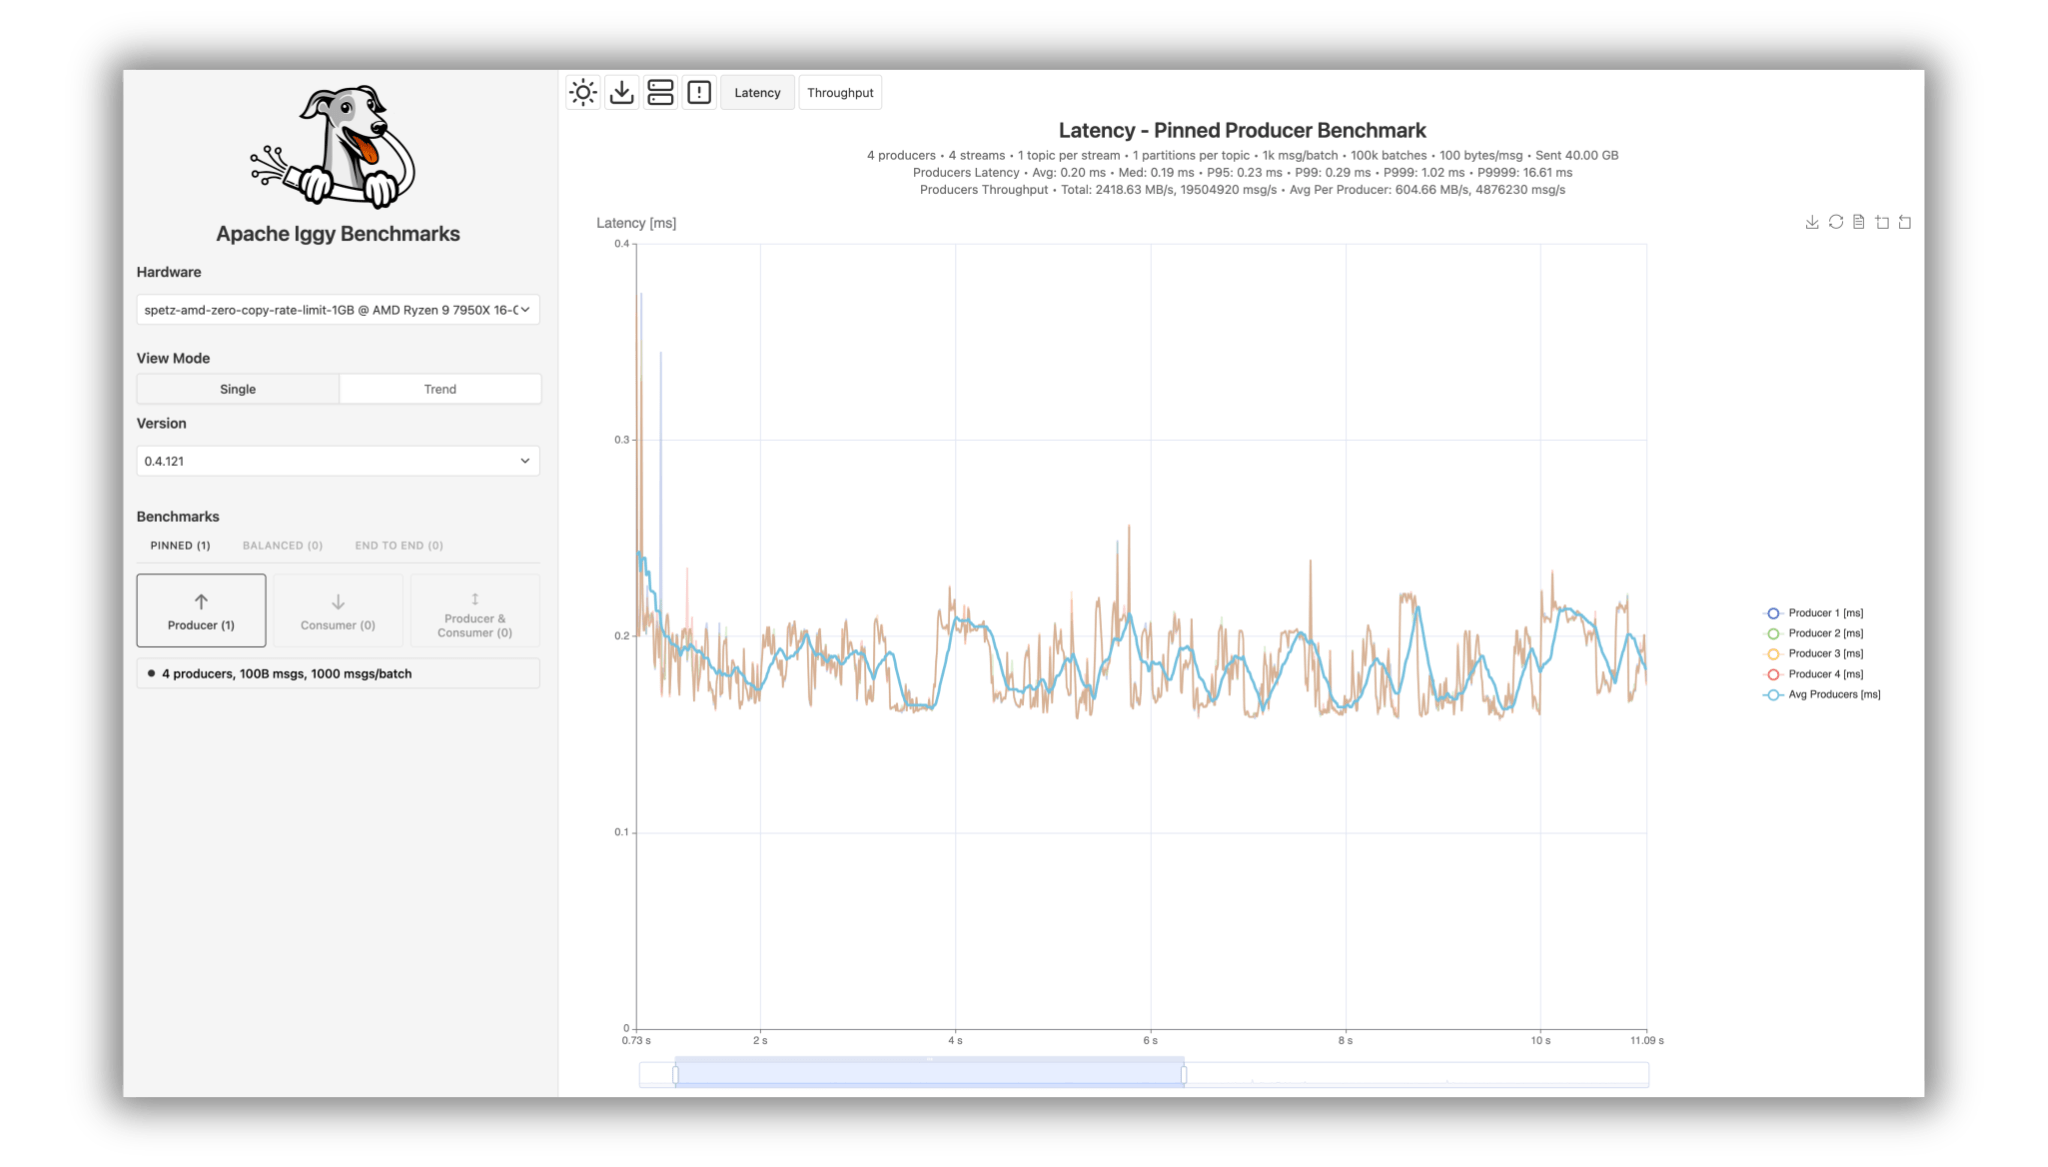Activate the chart area zoom tool icon
The height and width of the screenshot is (1167, 2048).
[1882, 222]
